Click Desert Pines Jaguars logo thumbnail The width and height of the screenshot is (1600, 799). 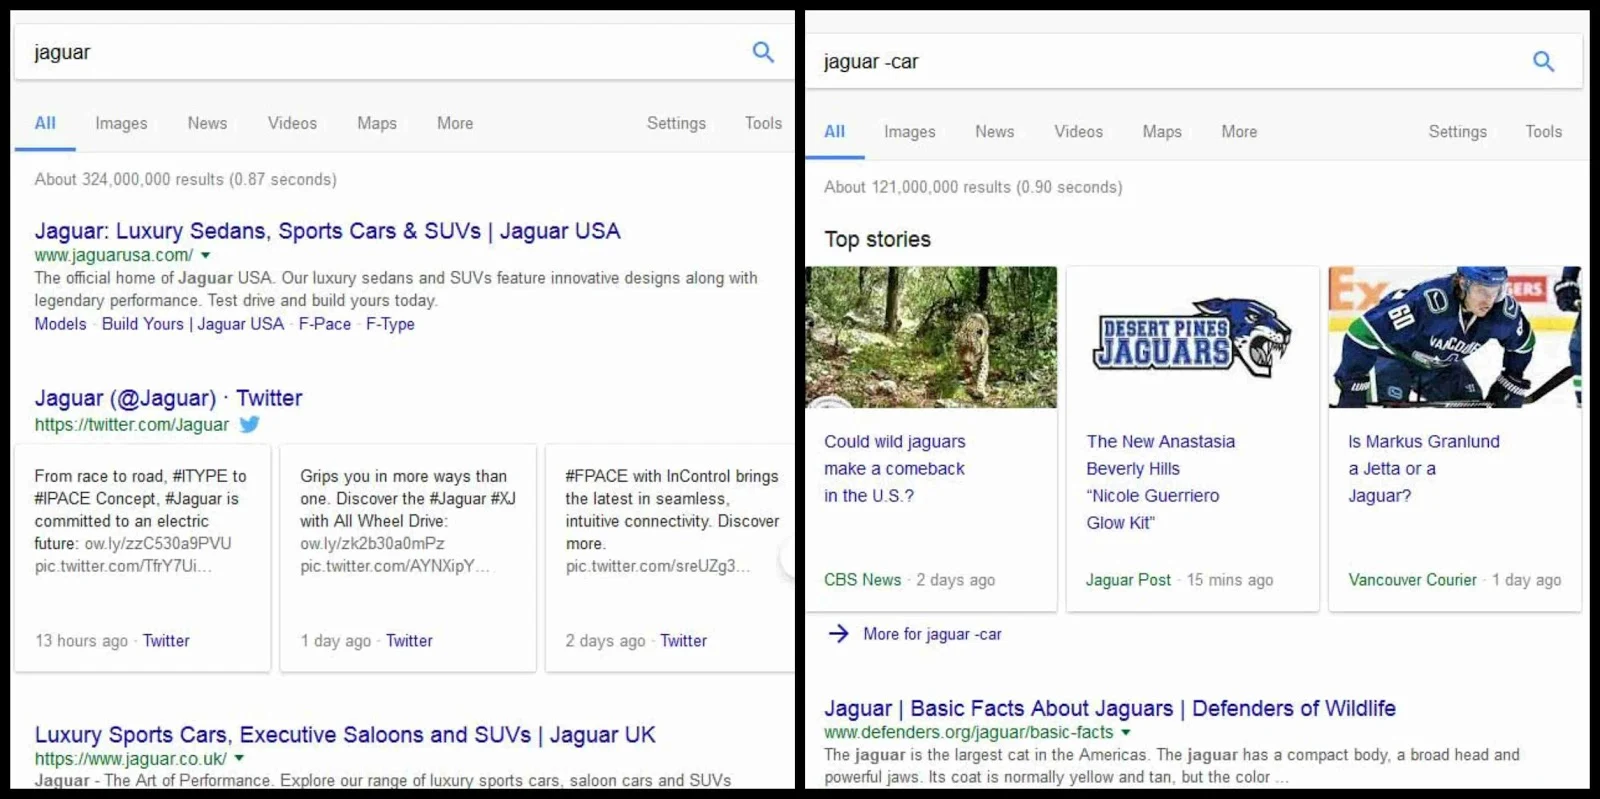(x=1193, y=337)
